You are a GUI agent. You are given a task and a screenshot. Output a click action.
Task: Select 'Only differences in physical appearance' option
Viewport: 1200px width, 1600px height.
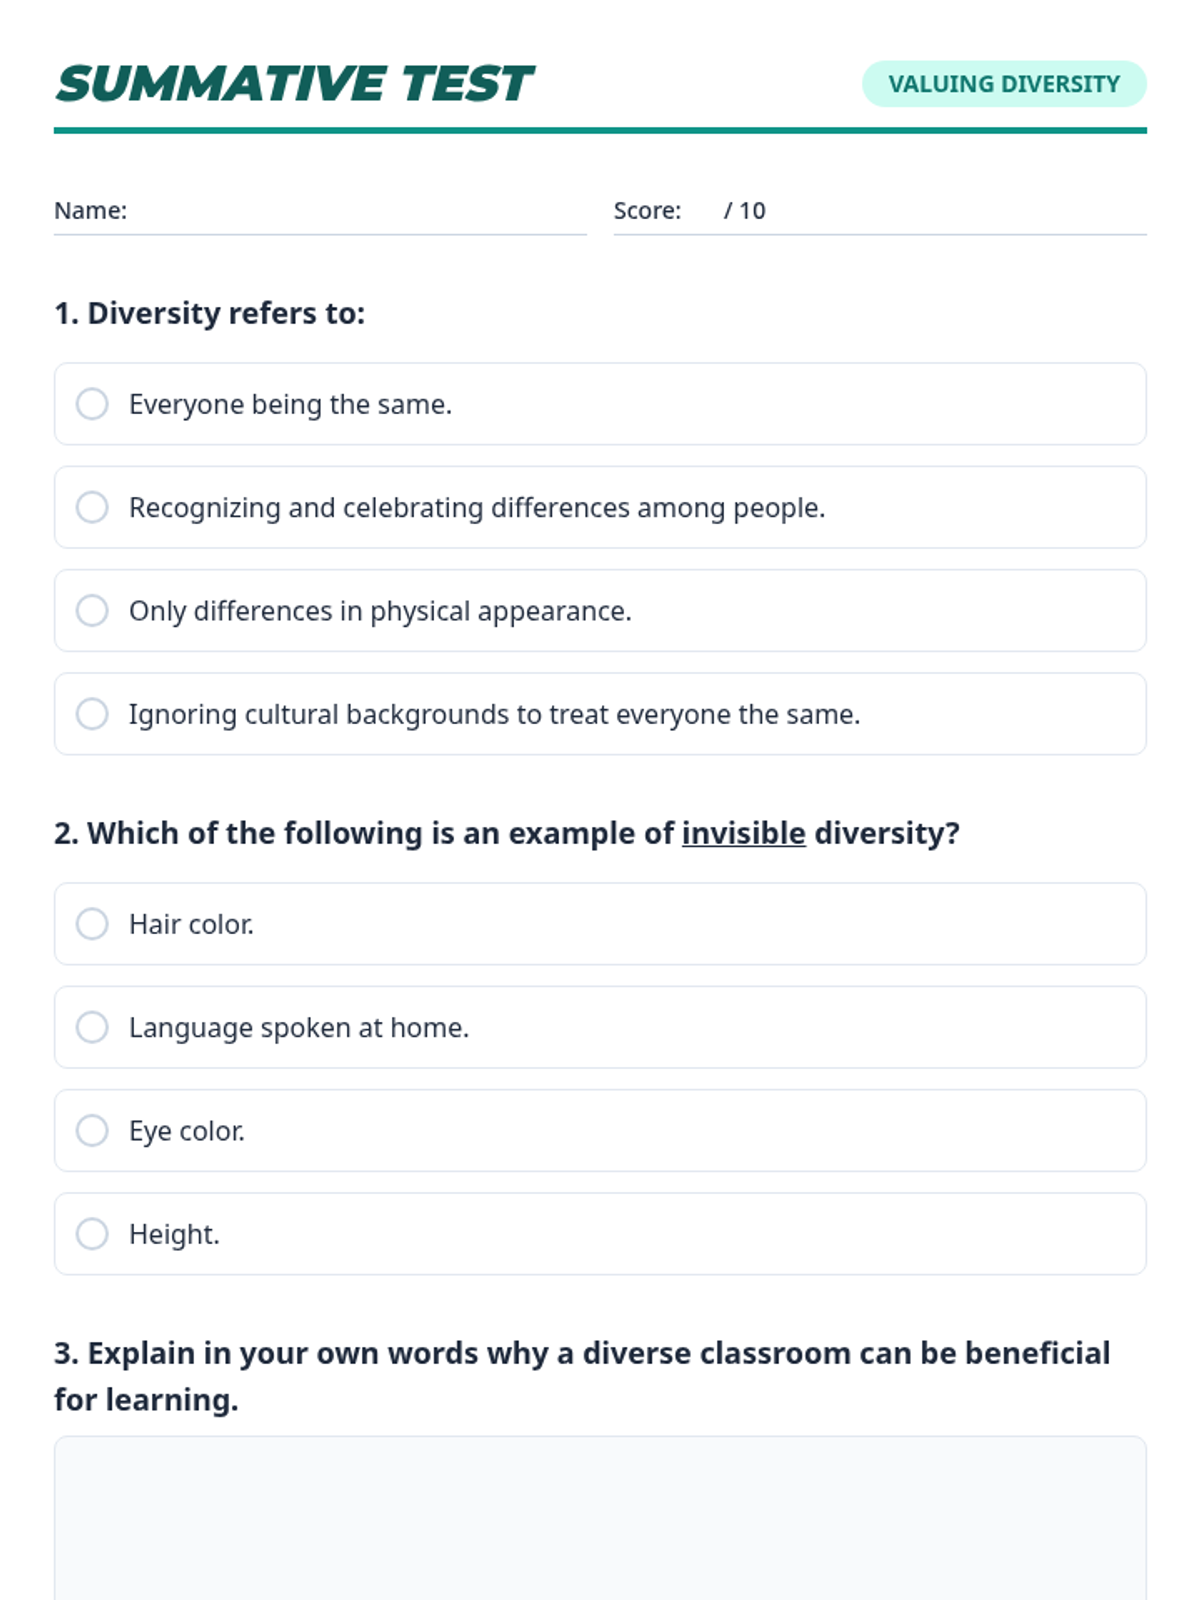pyautogui.click(x=92, y=610)
